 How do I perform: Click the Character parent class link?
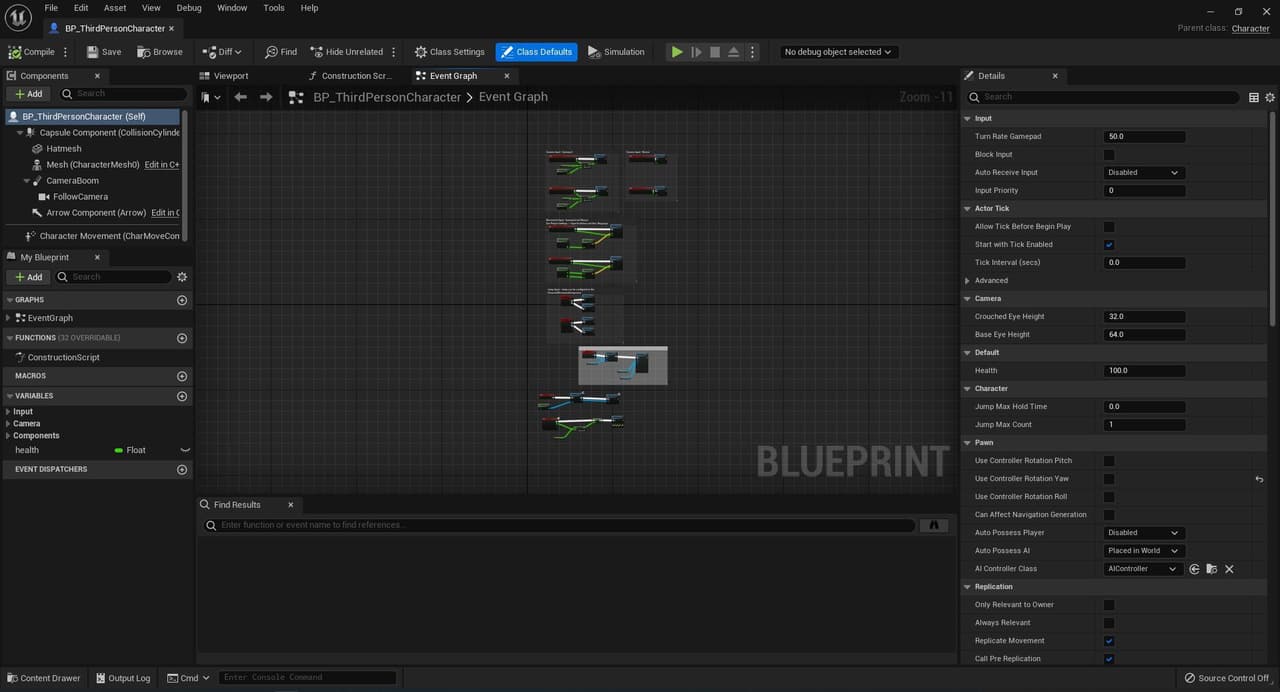click(1250, 29)
